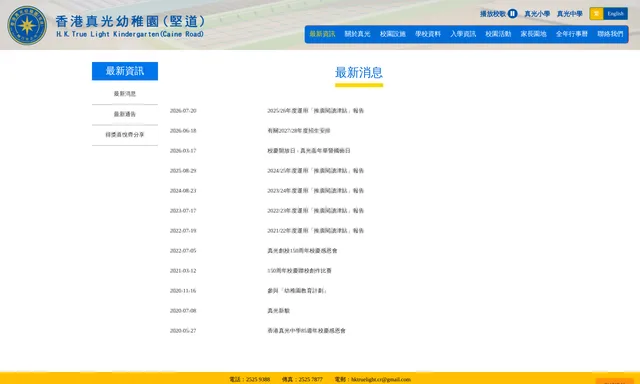This screenshot has height=384, width=640.
Task: Open the 最新資訊 navigation menu
Action: pyautogui.click(x=322, y=34)
